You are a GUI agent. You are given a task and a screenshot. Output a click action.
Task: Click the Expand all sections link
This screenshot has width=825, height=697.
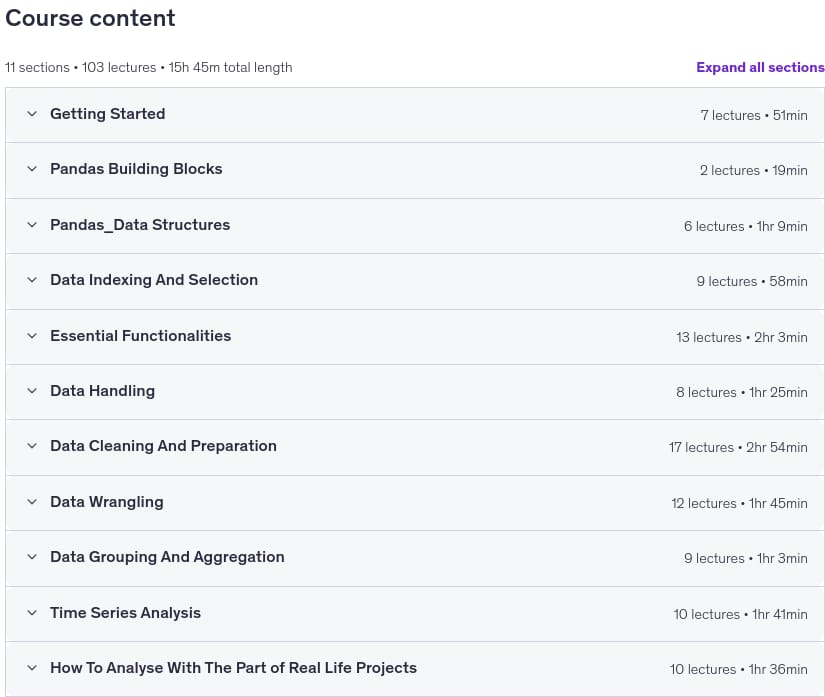coord(760,67)
